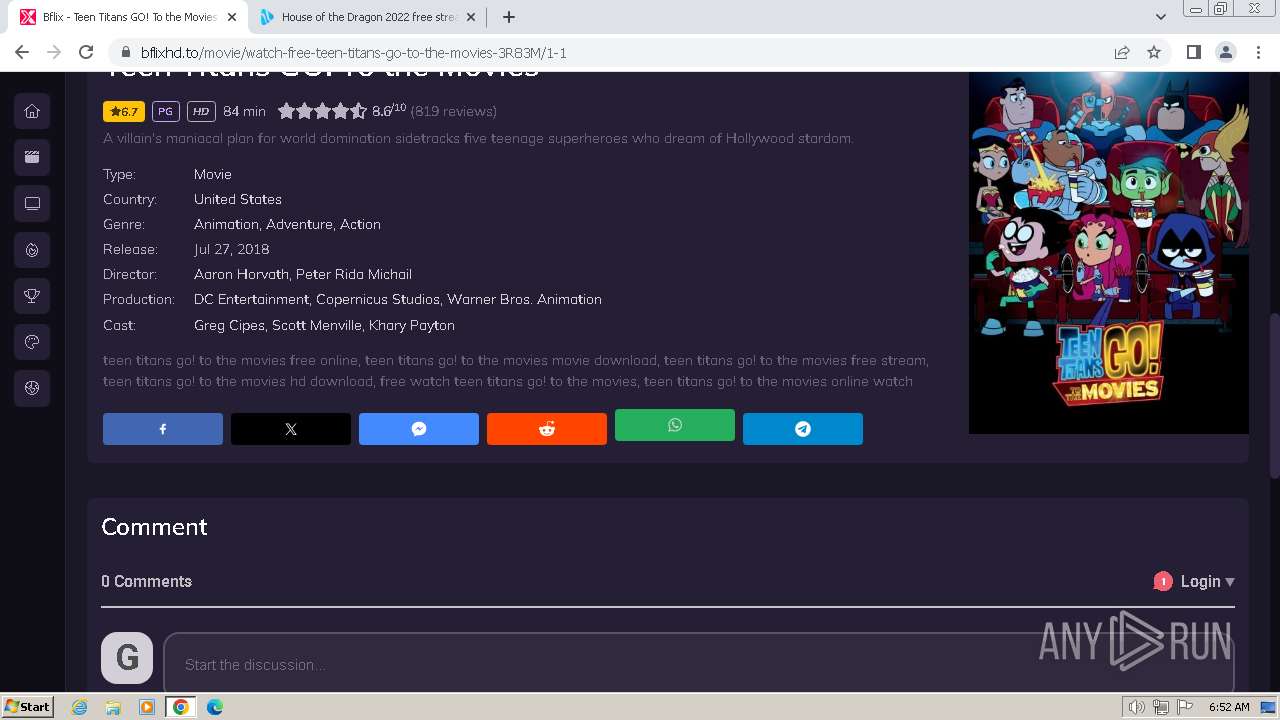Click the release date Jul 27, 2018

231,249
